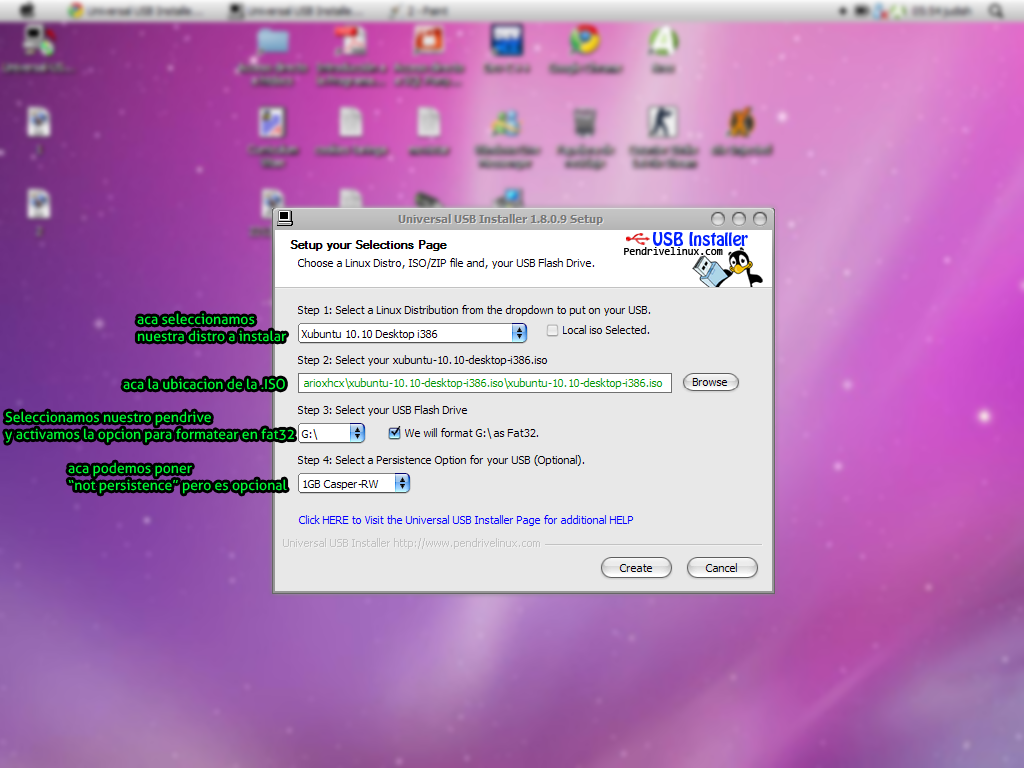1024x768 pixels.
Task: Click the 'Step 2: Select your xubuntu' label
Action: (x=423, y=360)
